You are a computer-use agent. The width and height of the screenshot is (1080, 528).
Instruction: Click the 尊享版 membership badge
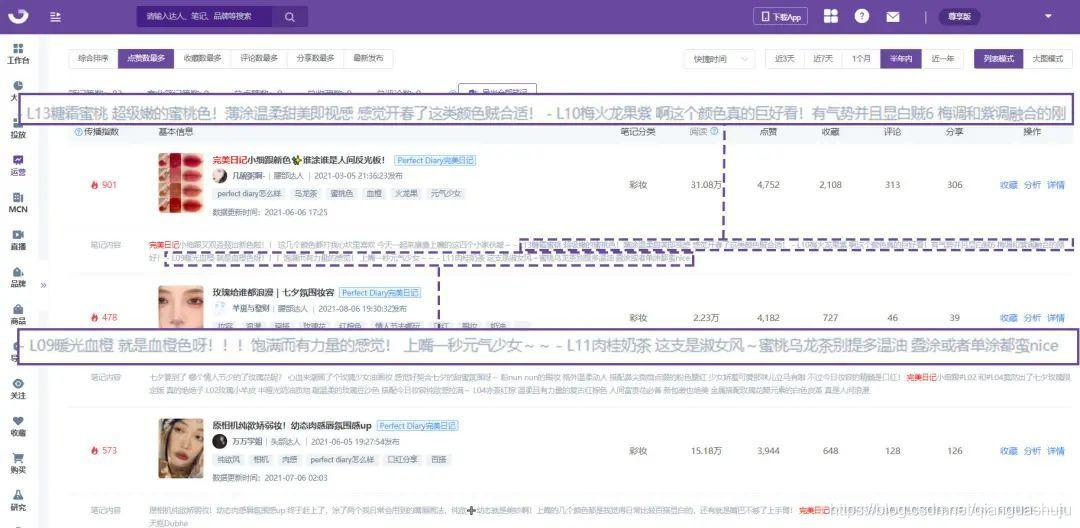tap(959, 17)
